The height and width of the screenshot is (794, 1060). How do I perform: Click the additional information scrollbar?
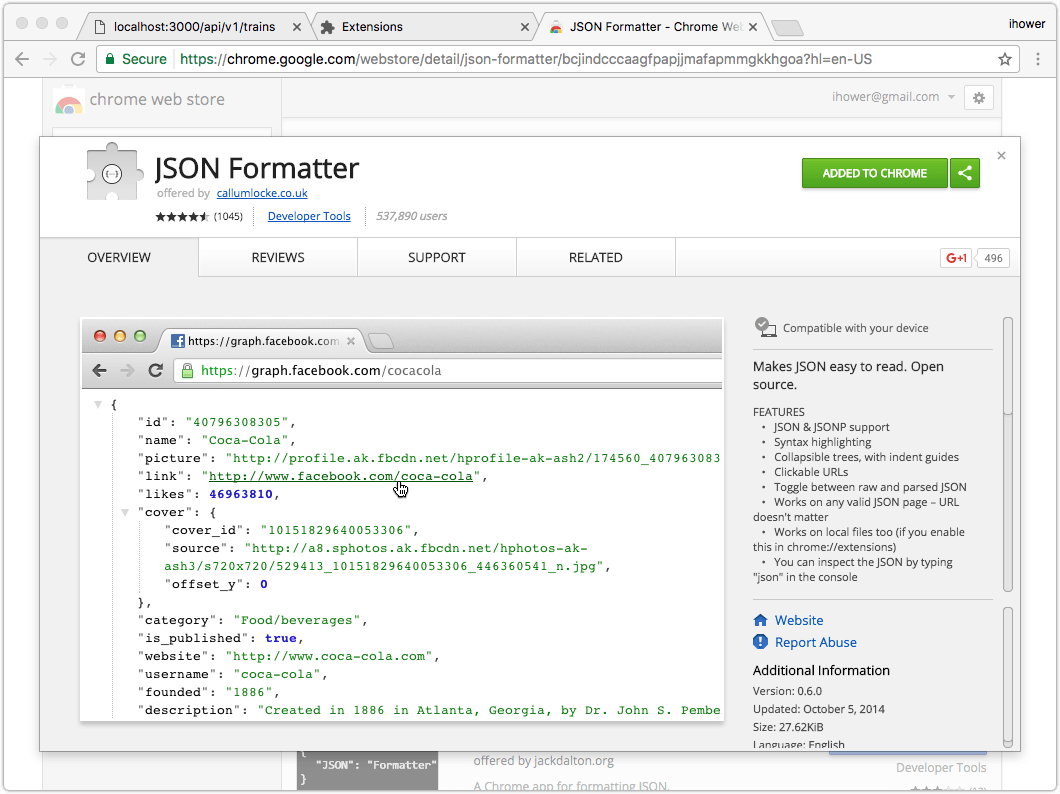(1007, 676)
